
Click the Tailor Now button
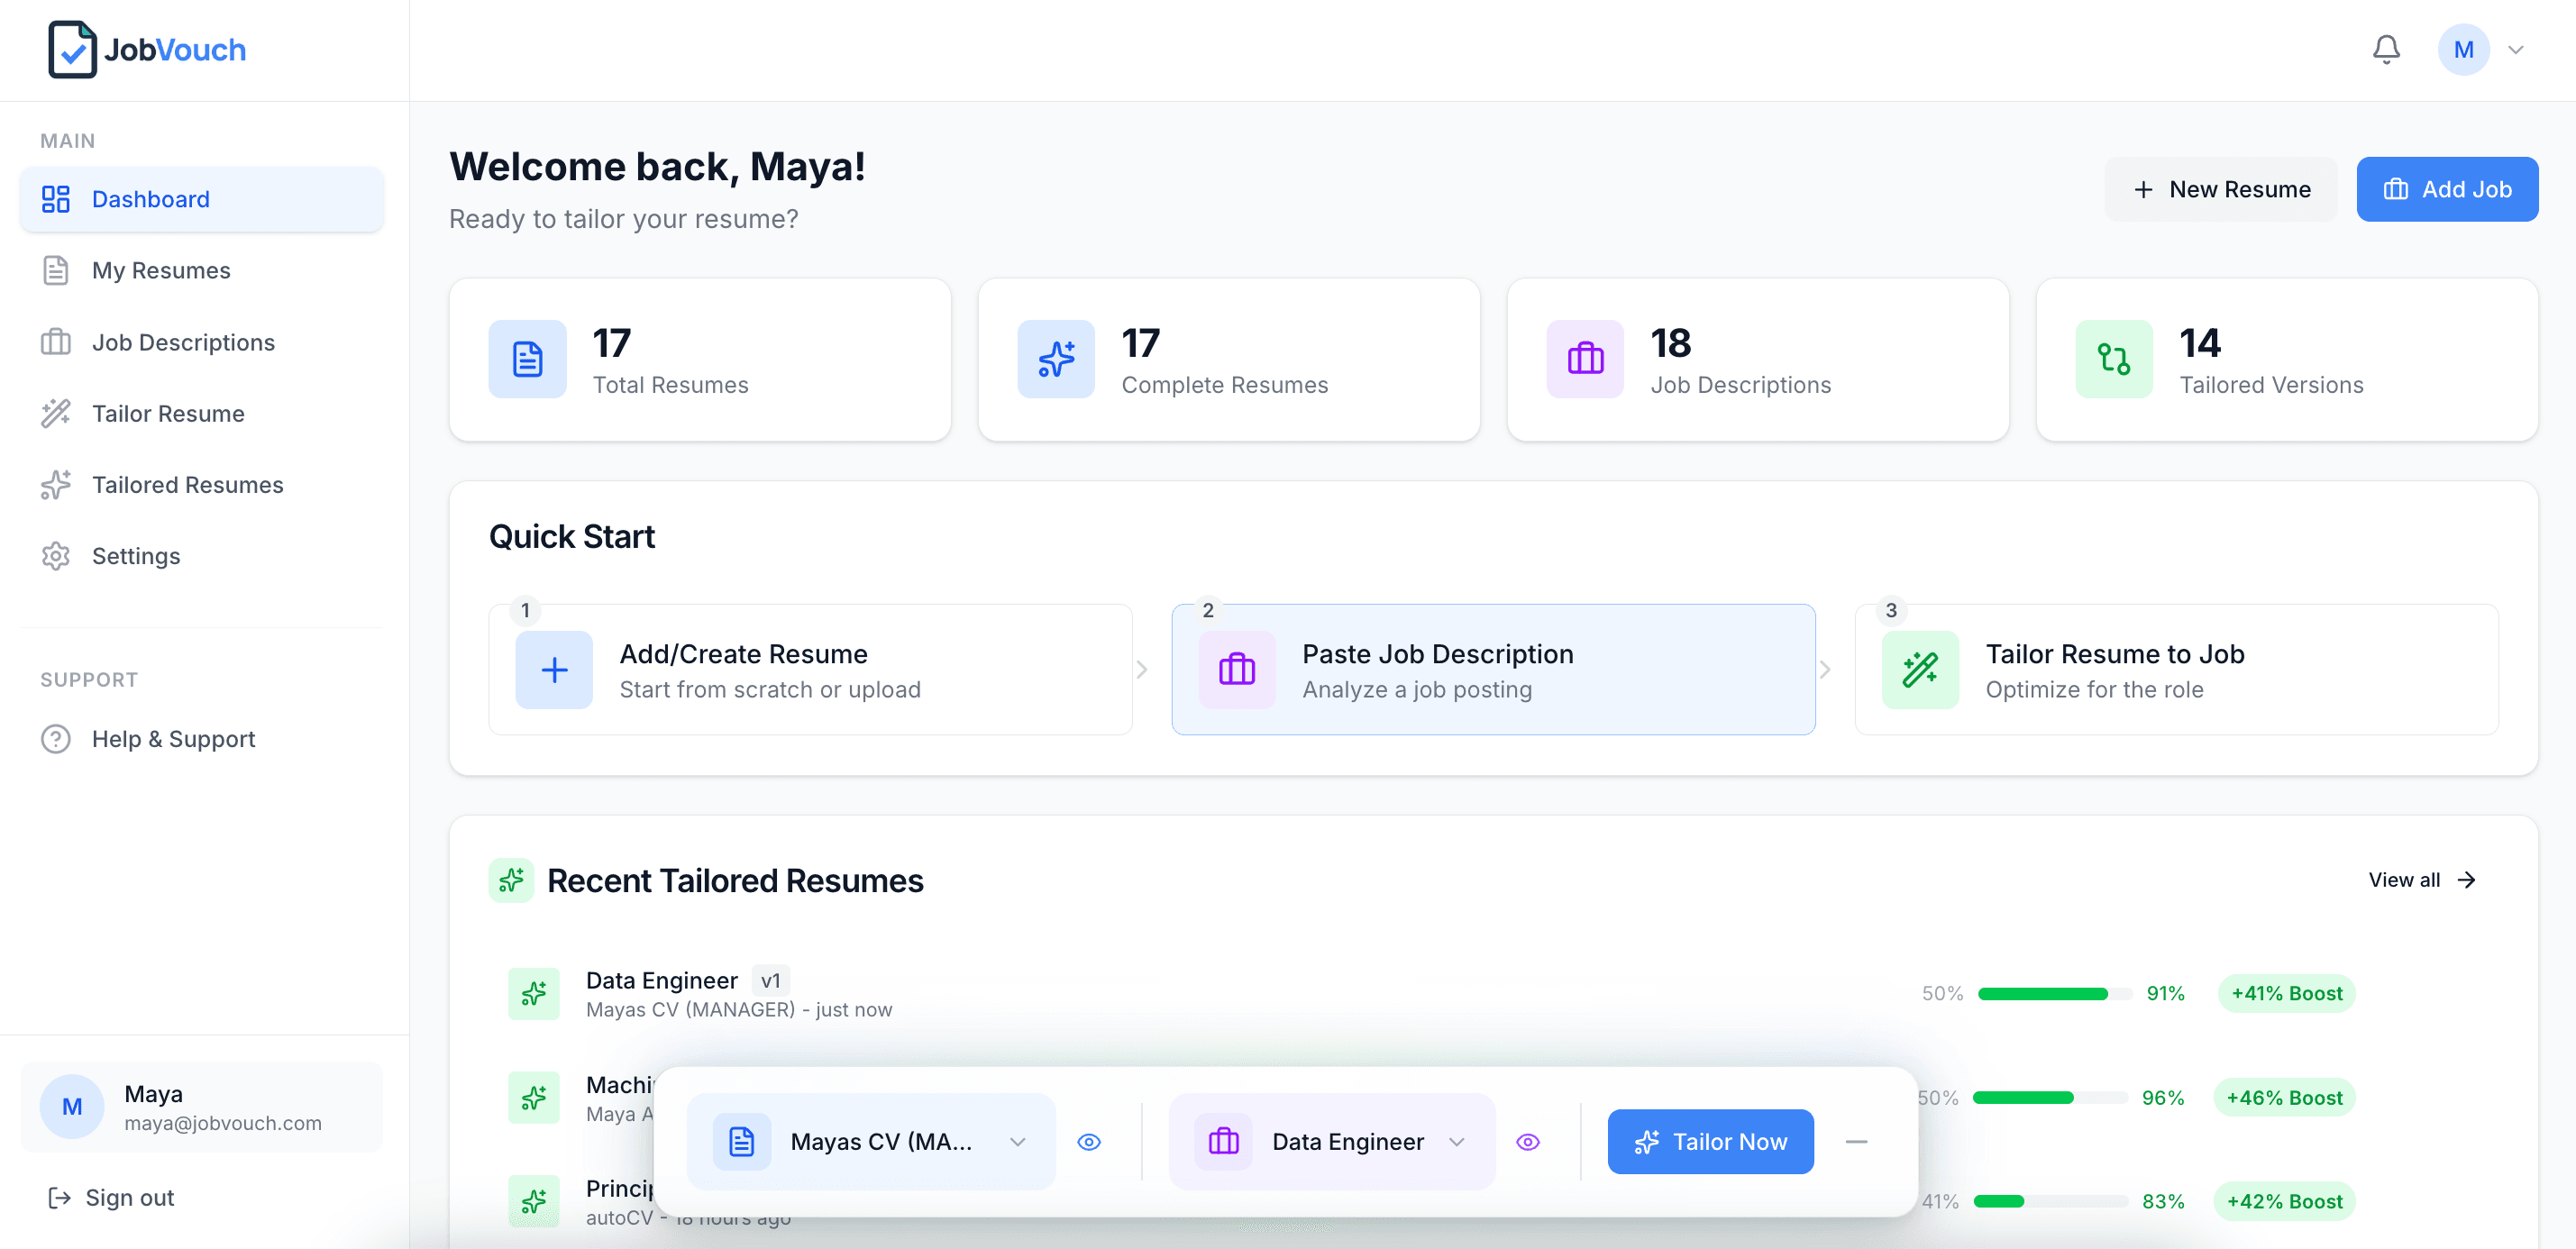tap(1710, 1141)
